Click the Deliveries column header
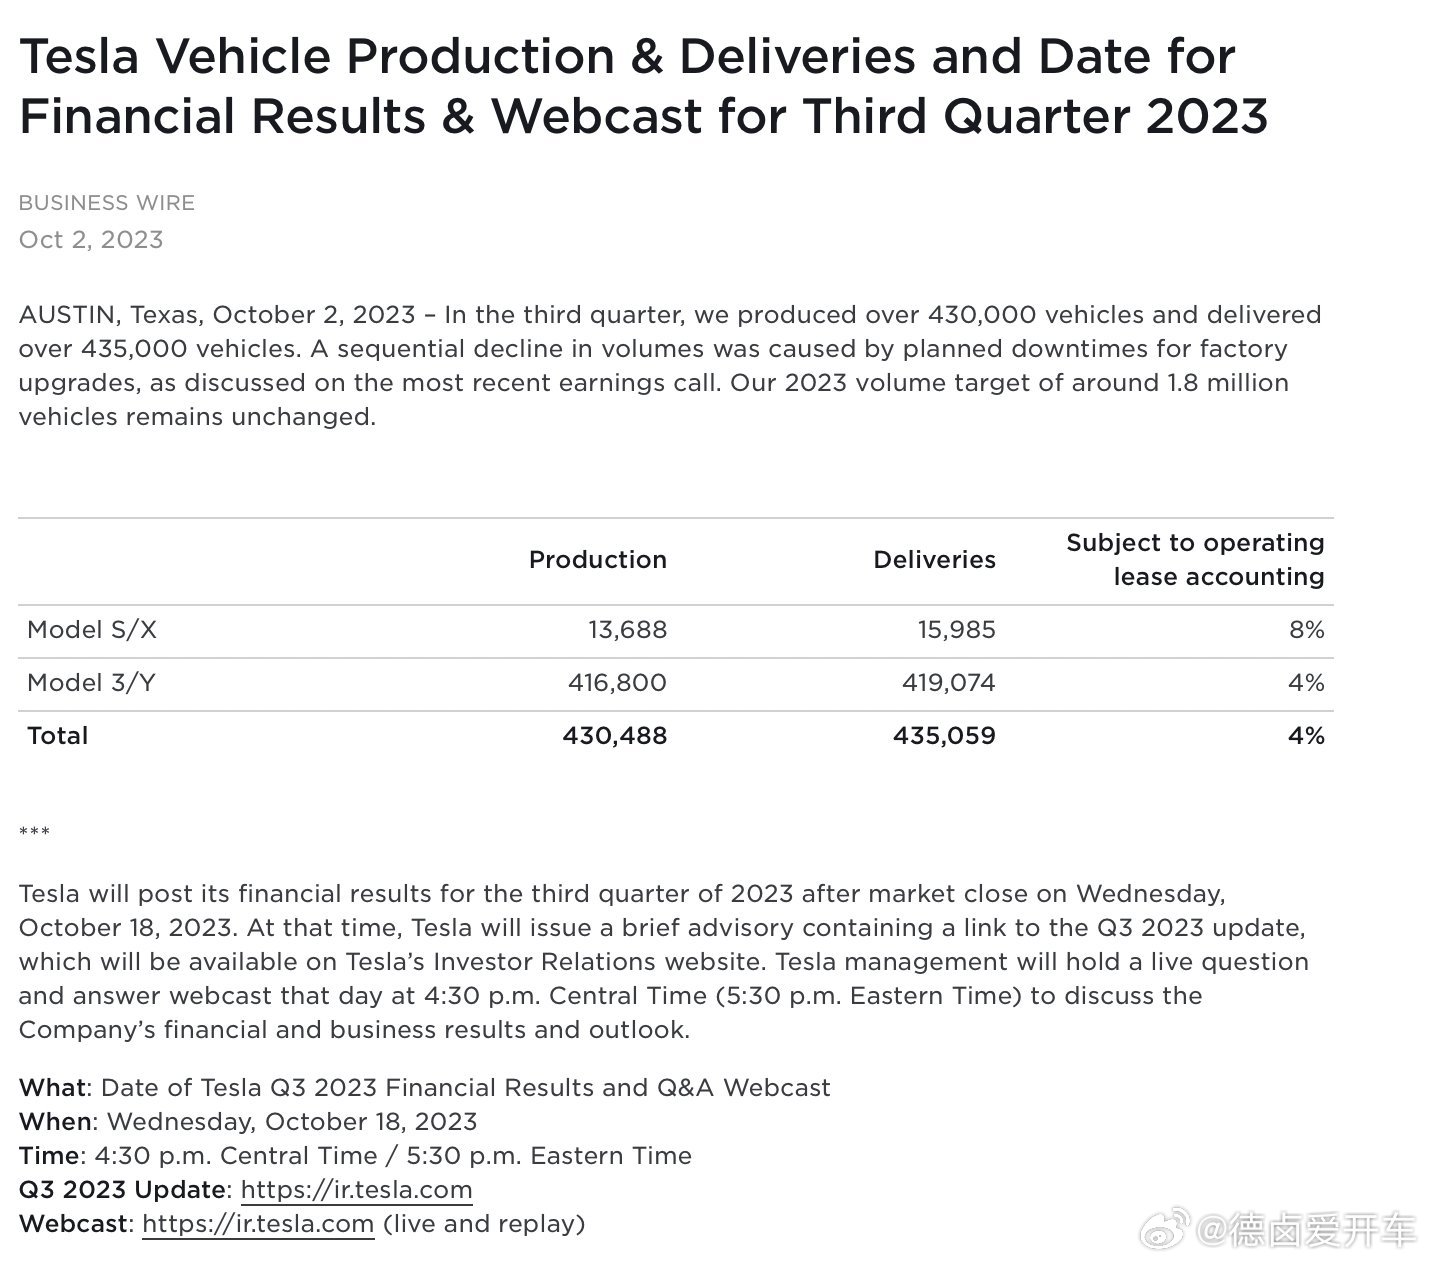The width and height of the screenshot is (1430, 1264). (934, 560)
